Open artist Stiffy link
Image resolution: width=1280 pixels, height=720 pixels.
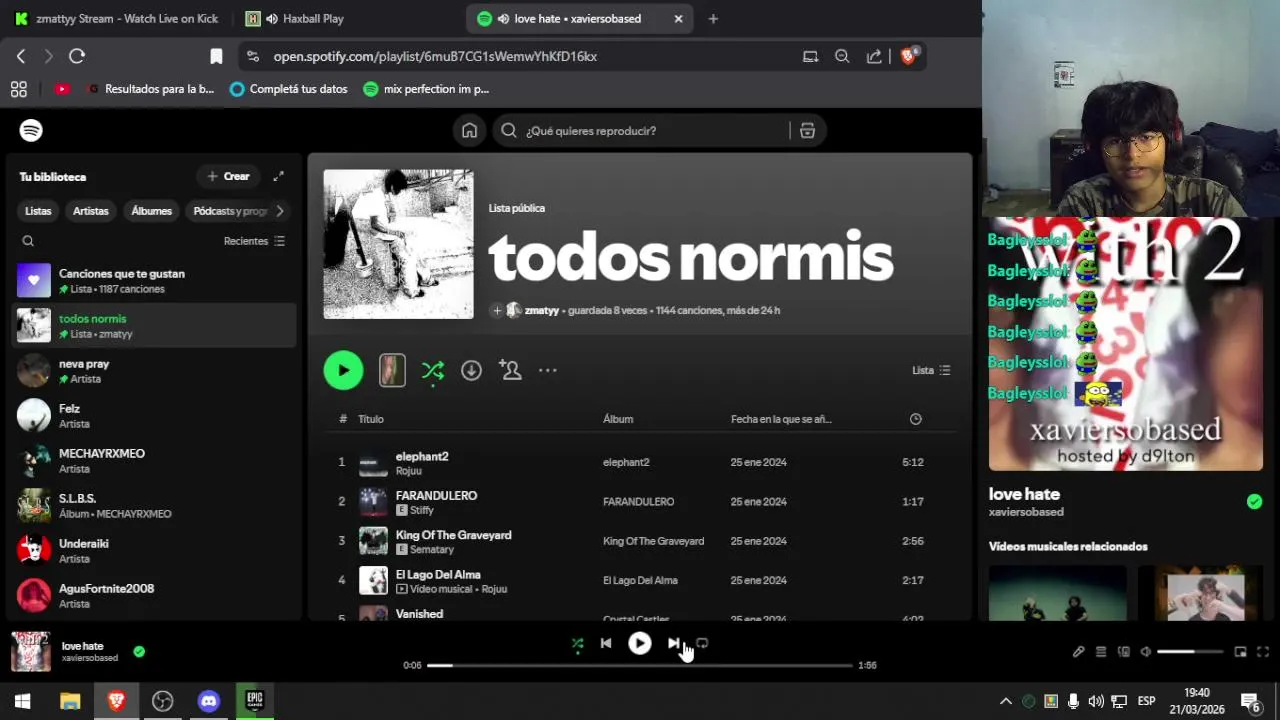[421, 510]
